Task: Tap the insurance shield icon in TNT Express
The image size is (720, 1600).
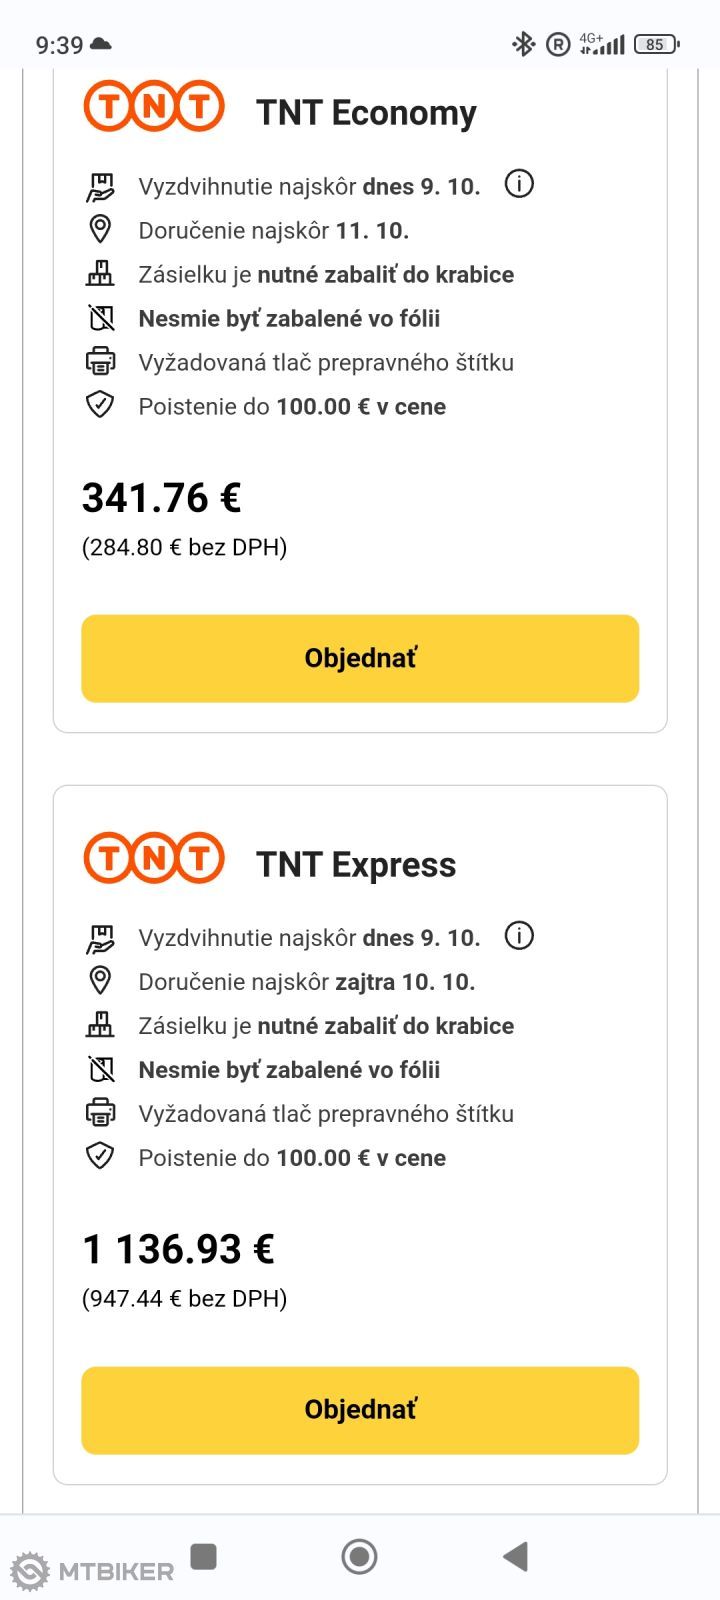Action: pyautogui.click(x=100, y=1157)
